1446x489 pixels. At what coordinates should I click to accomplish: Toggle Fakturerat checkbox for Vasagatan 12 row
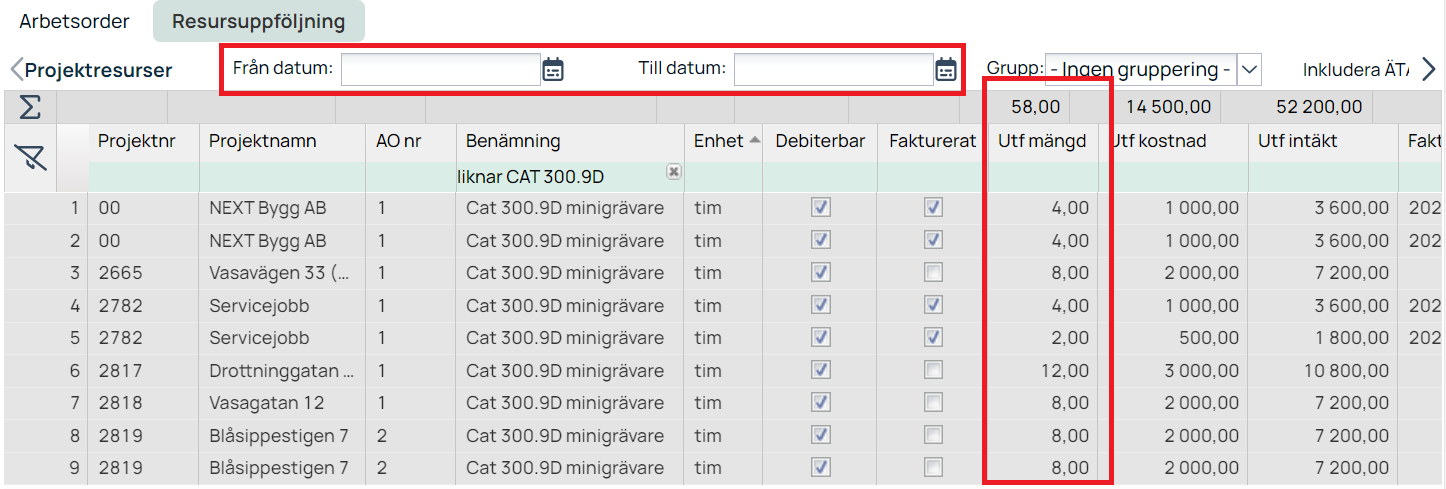[x=933, y=402]
